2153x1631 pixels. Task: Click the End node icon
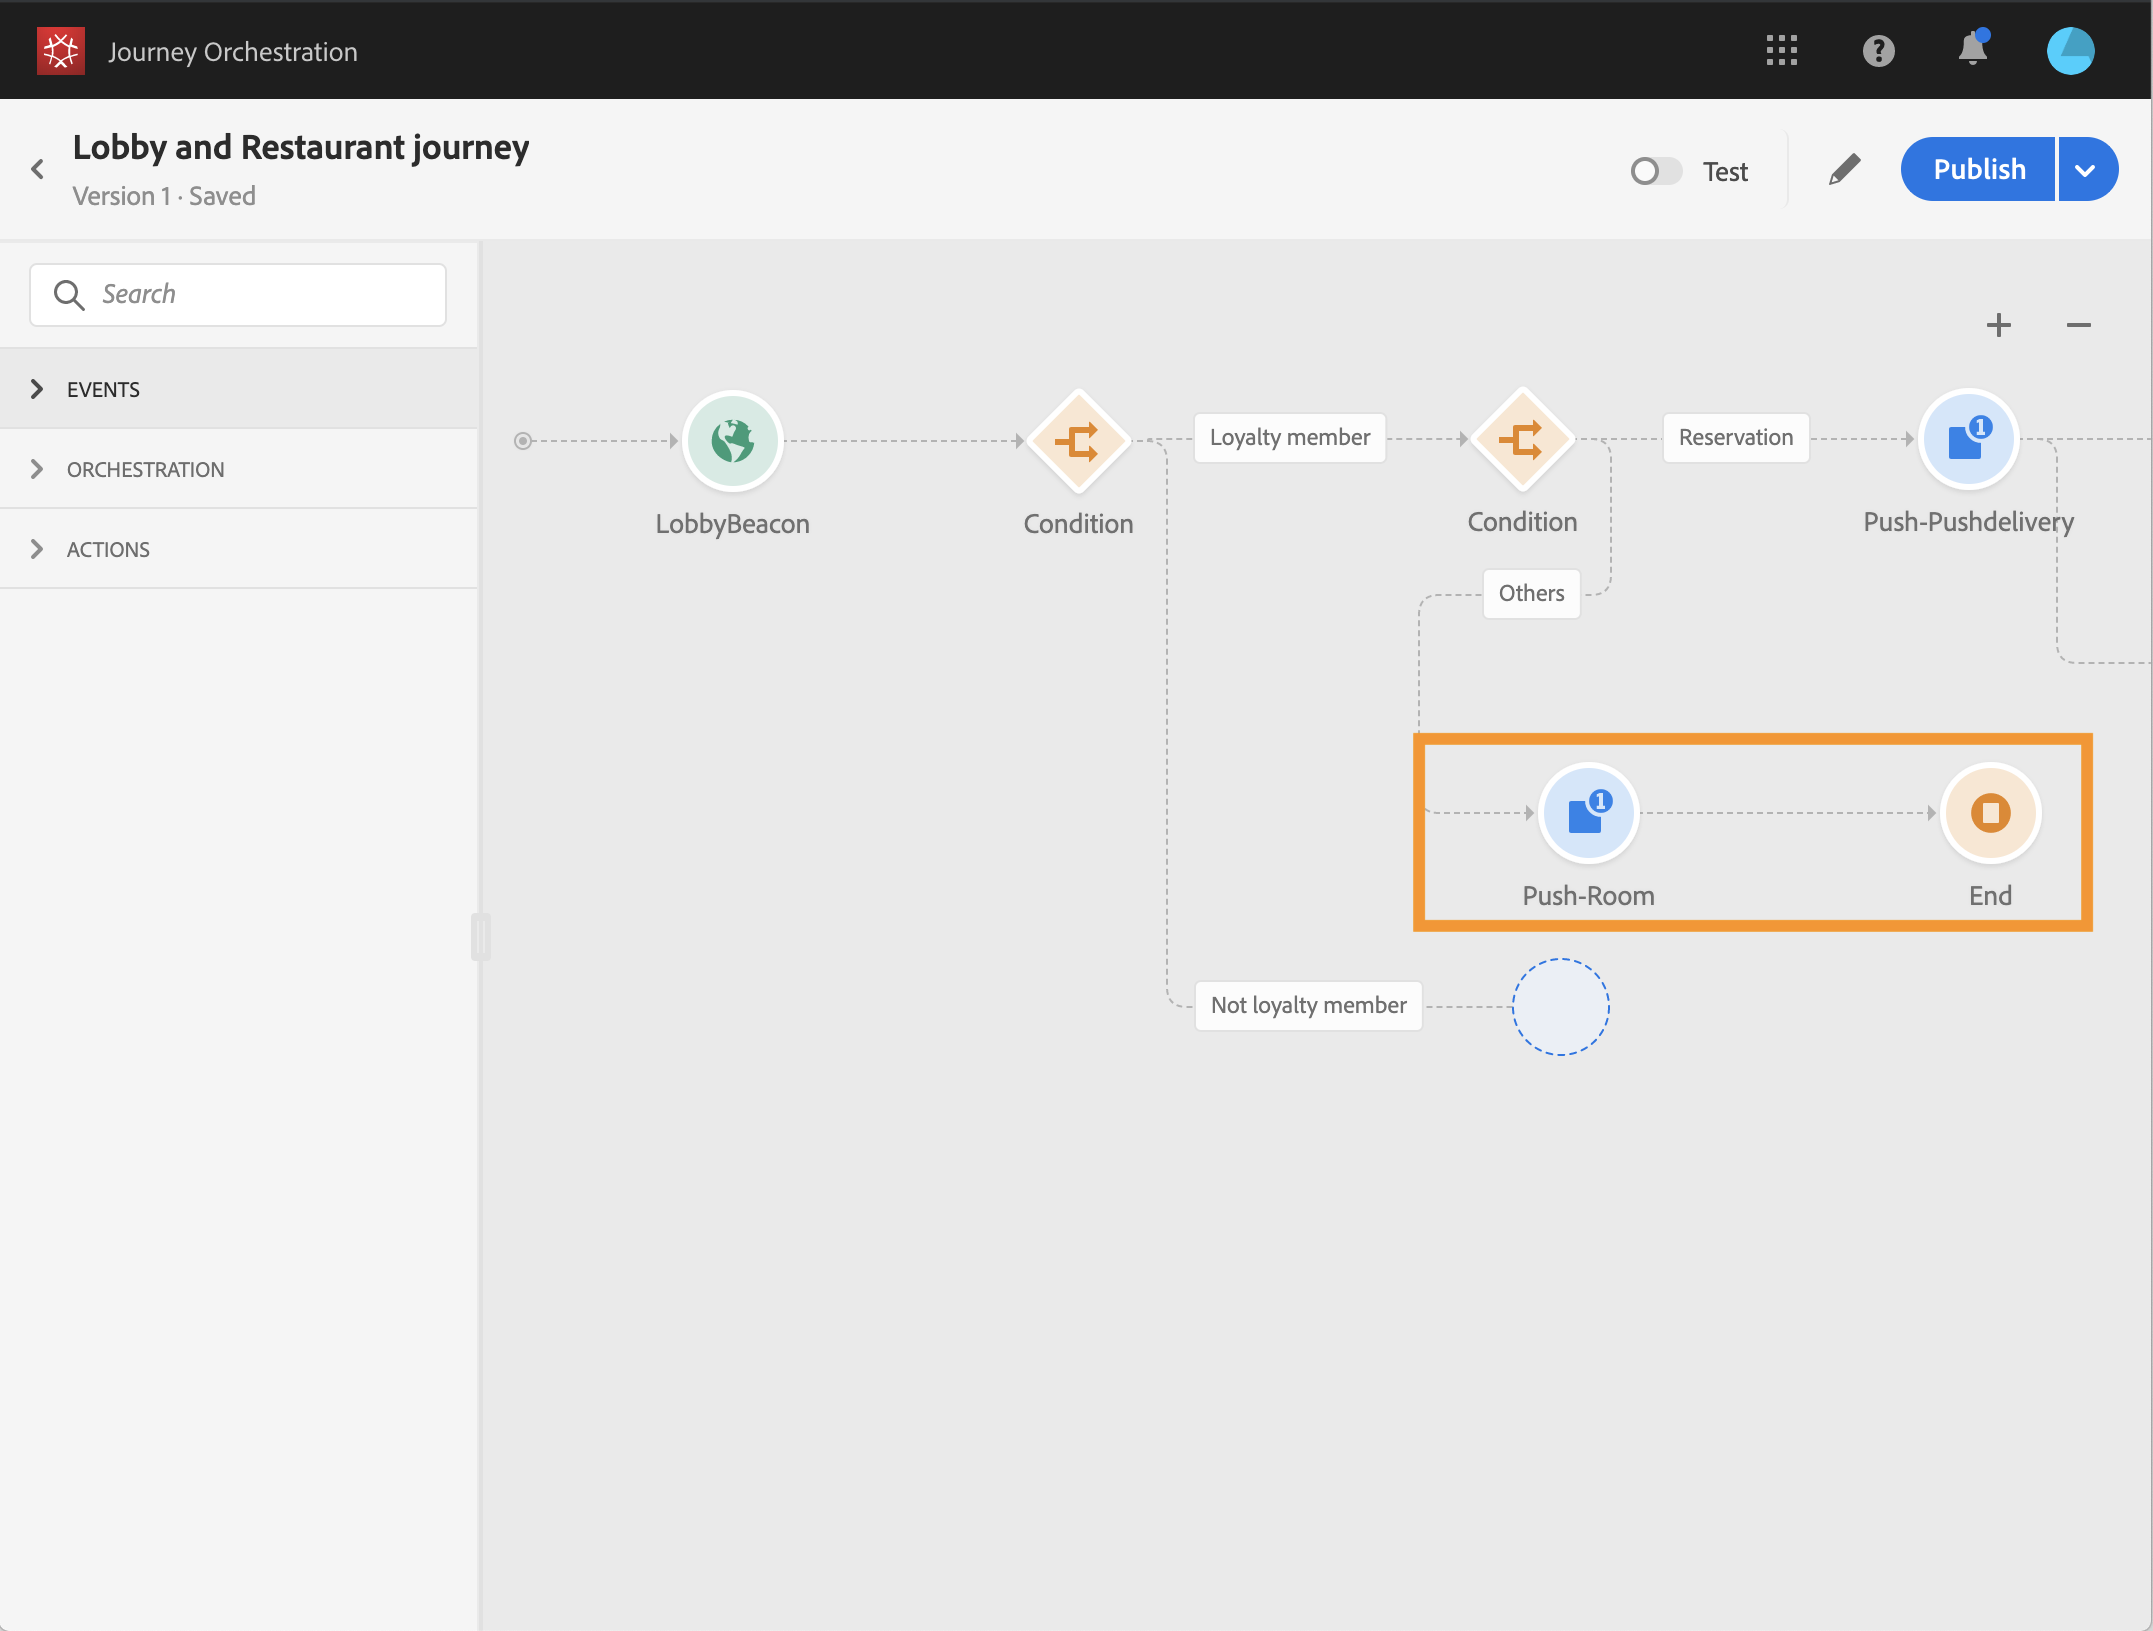coord(1989,812)
